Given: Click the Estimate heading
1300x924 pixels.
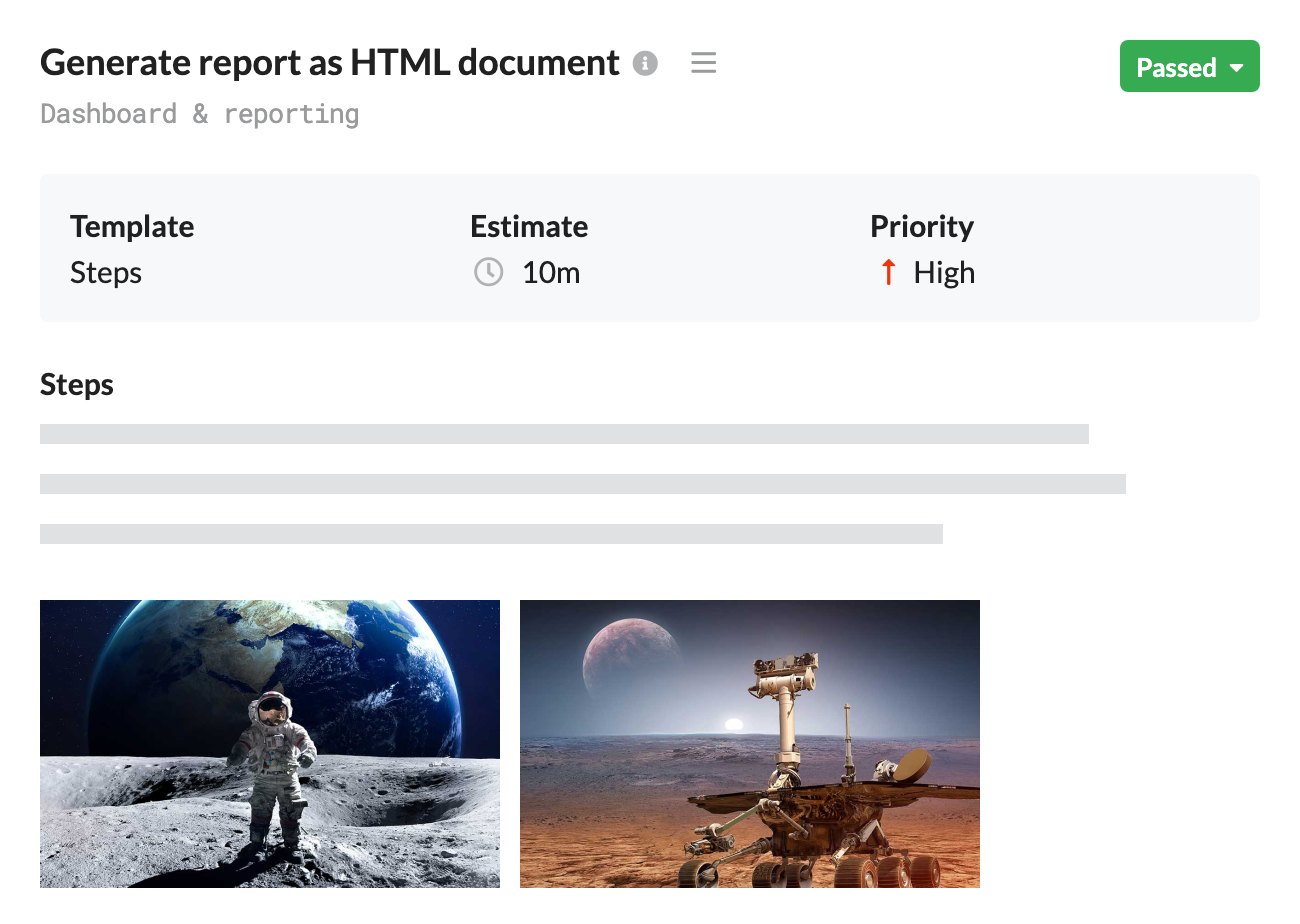Looking at the screenshot, I should coord(529,227).
